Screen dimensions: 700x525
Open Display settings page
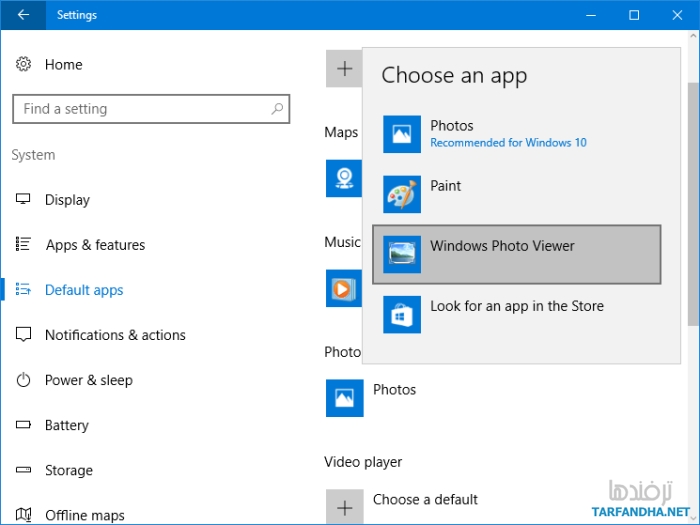point(67,200)
